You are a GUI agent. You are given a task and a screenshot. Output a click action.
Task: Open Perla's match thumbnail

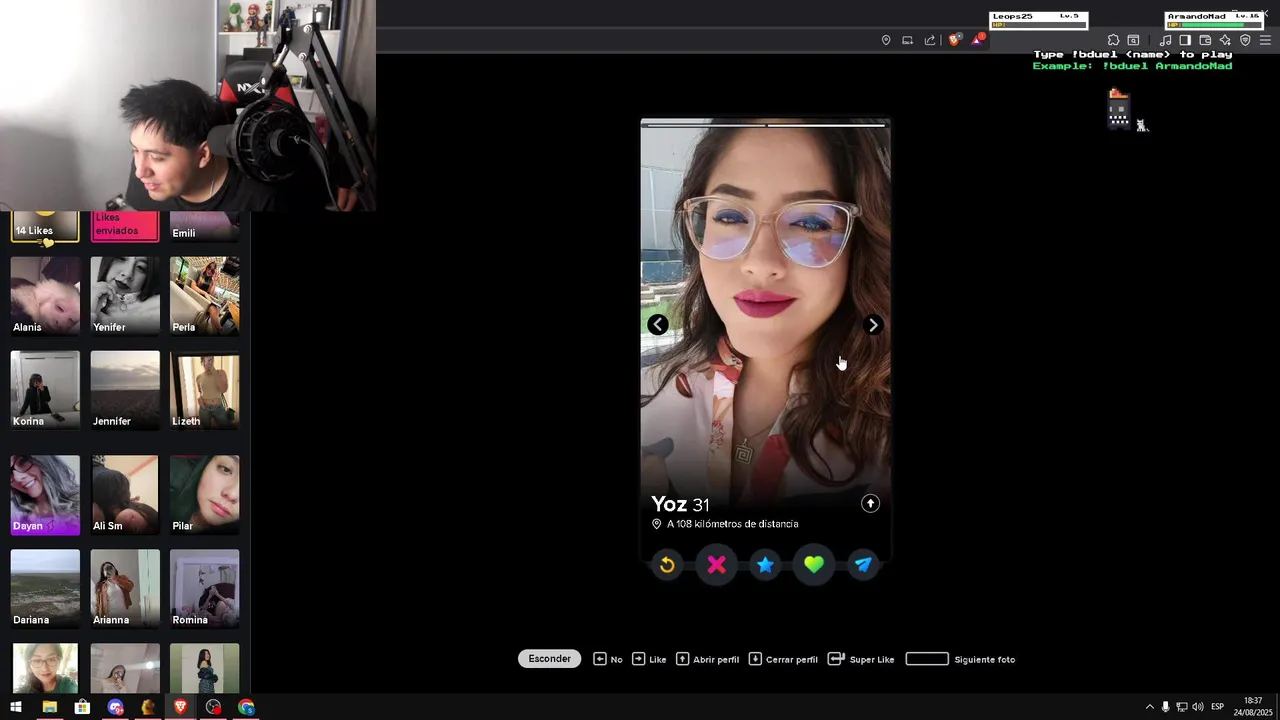[x=205, y=296]
